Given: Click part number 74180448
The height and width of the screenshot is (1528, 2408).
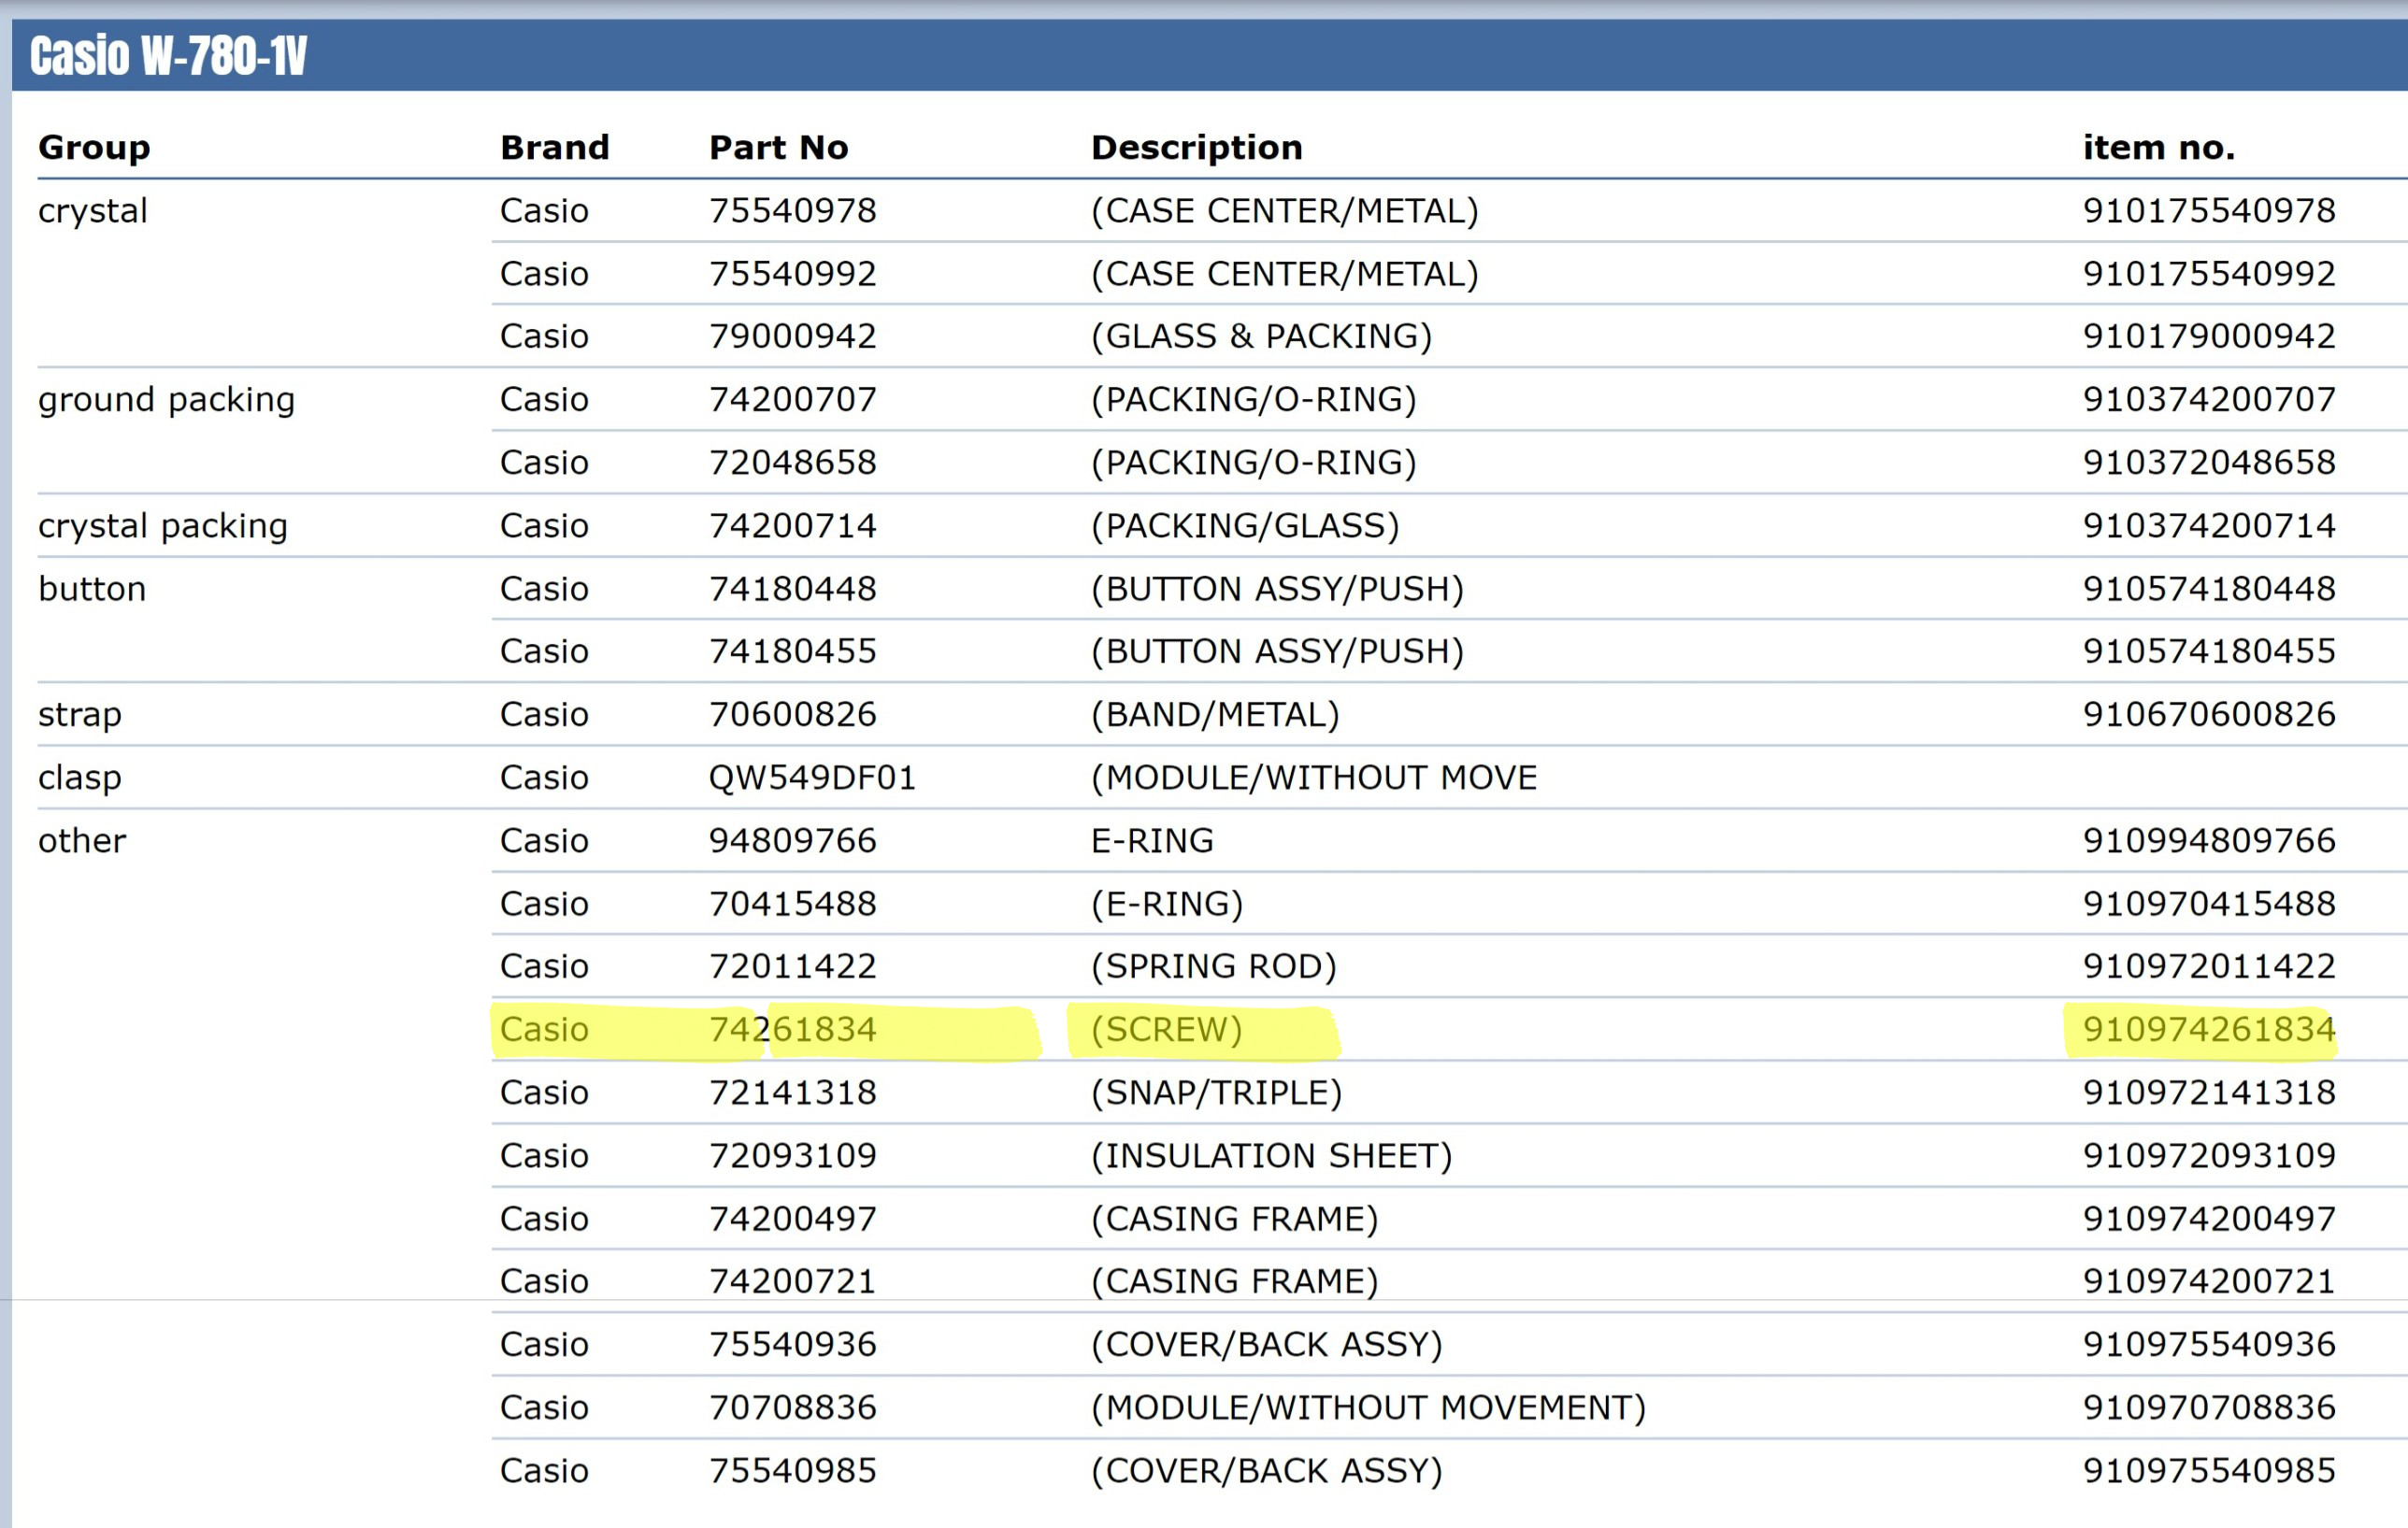Looking at the screenshot, I should point(793,589).
